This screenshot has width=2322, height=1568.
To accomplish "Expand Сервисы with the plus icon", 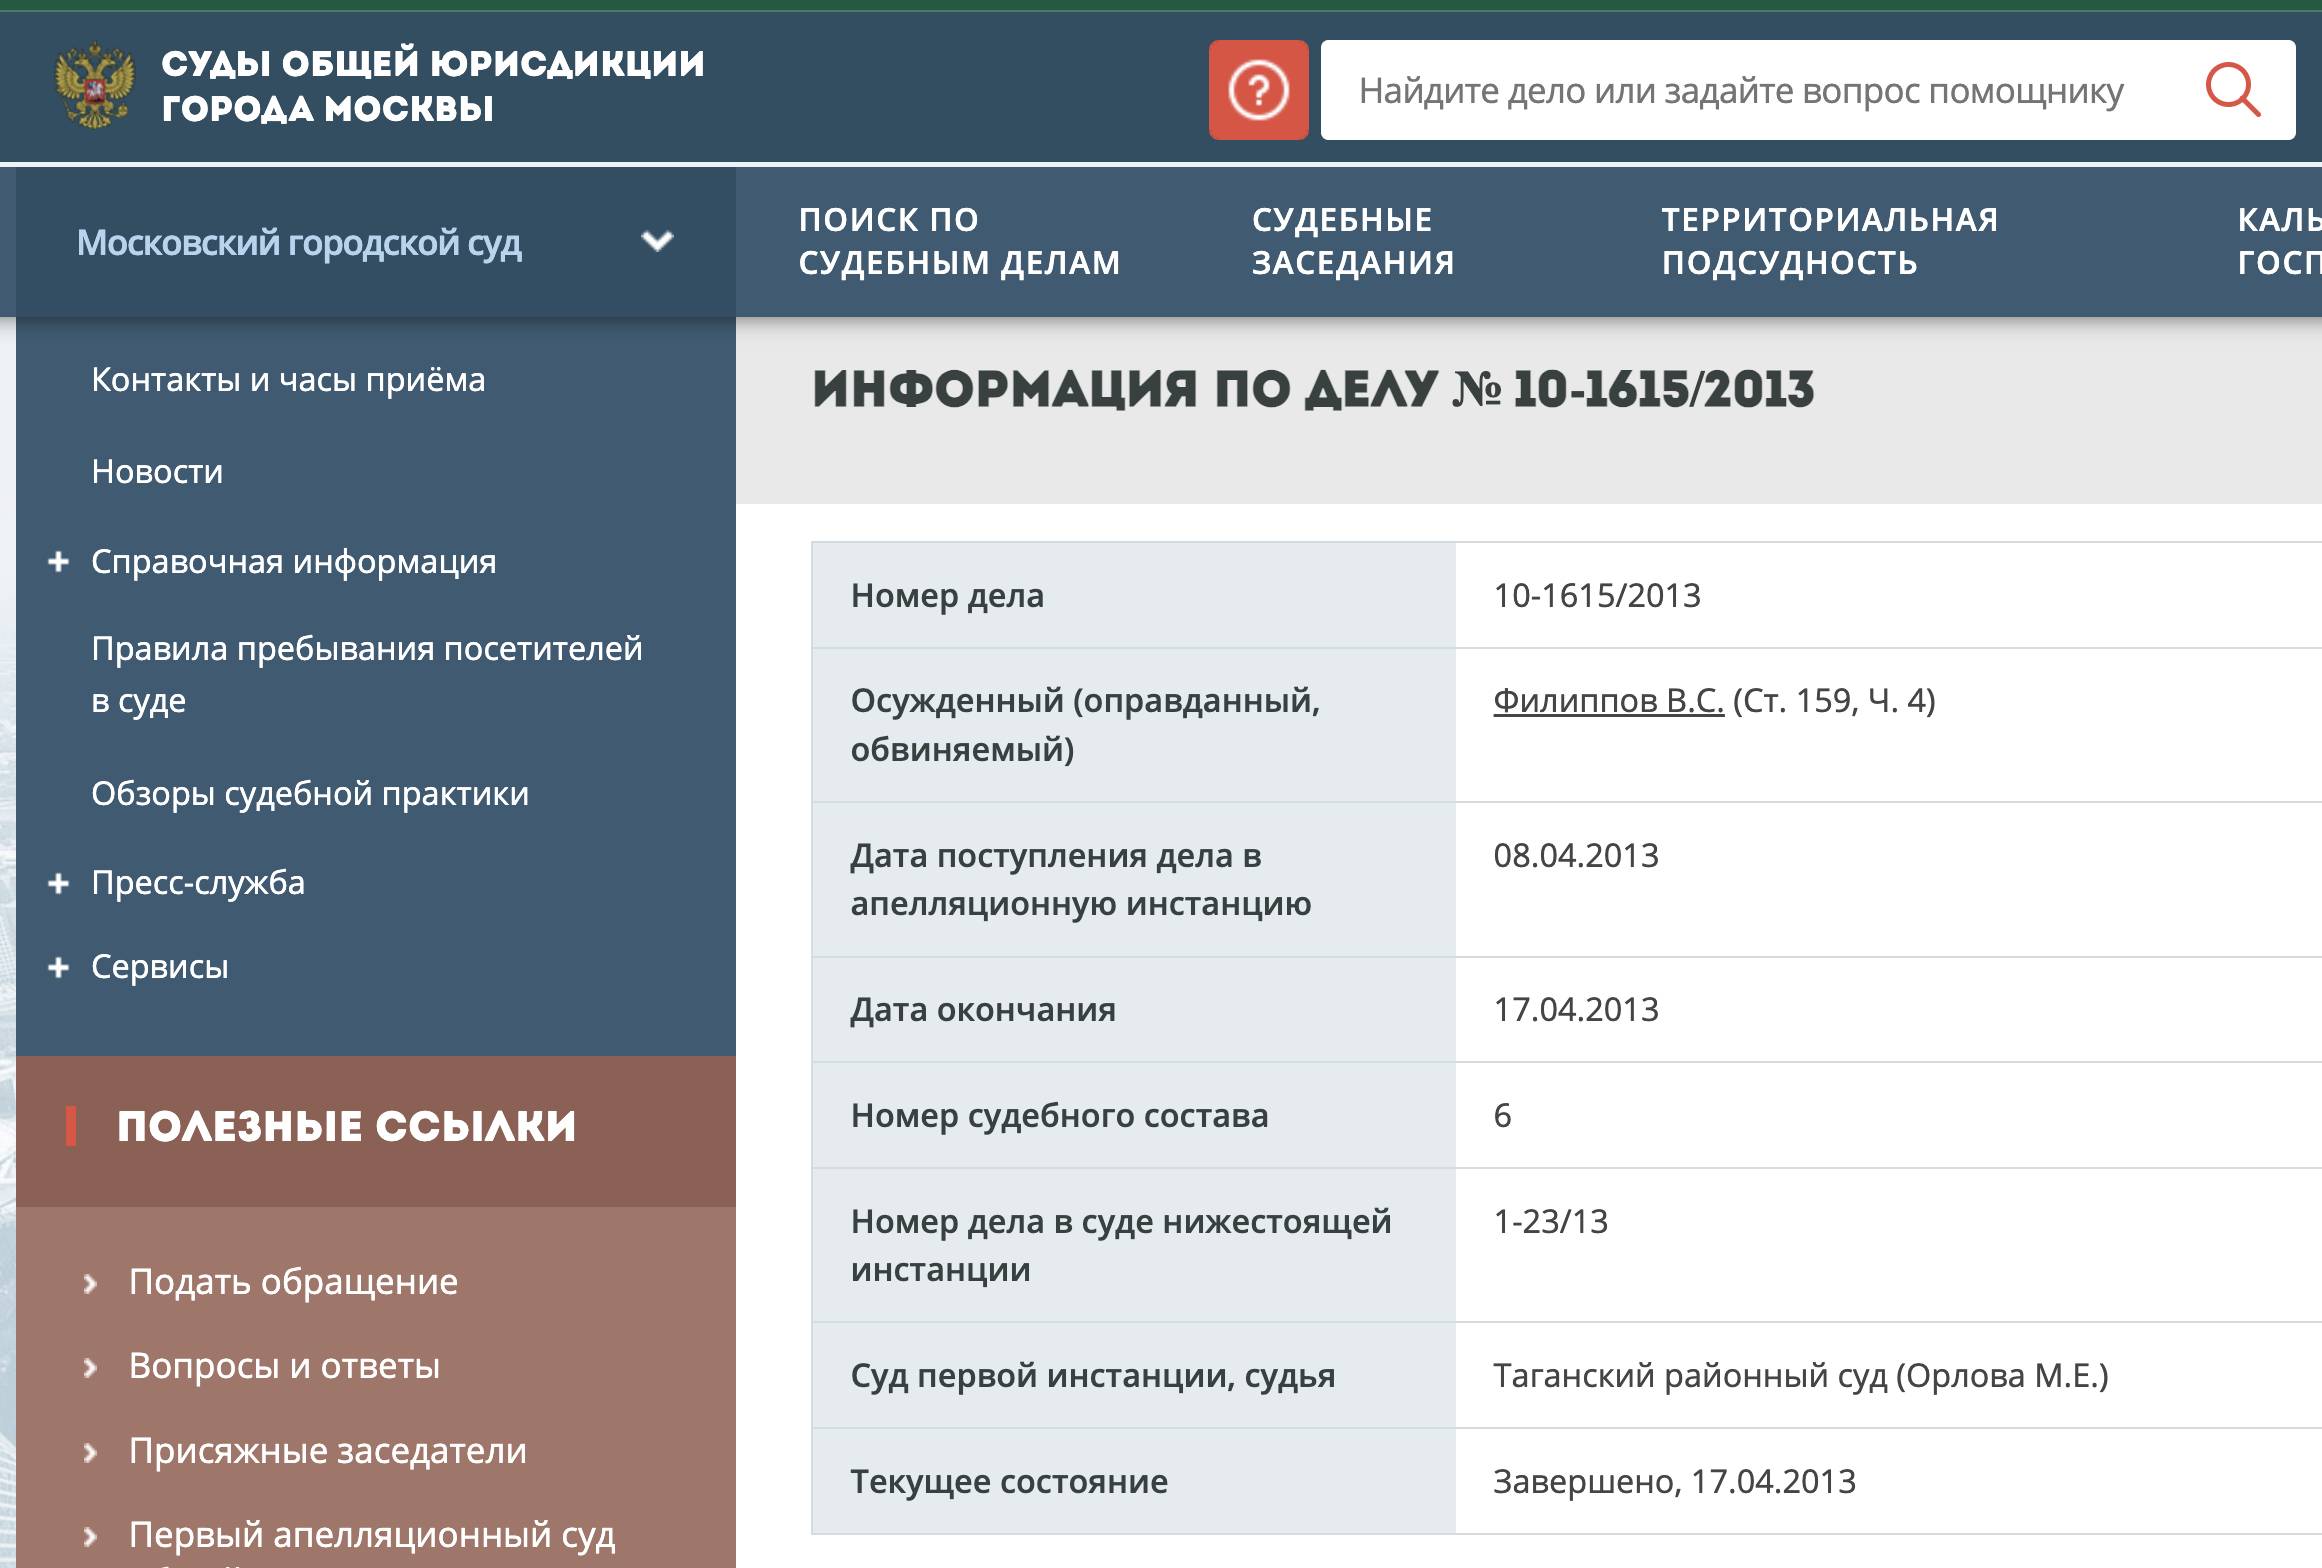I will pyautogui.click(x=59, y=967).
